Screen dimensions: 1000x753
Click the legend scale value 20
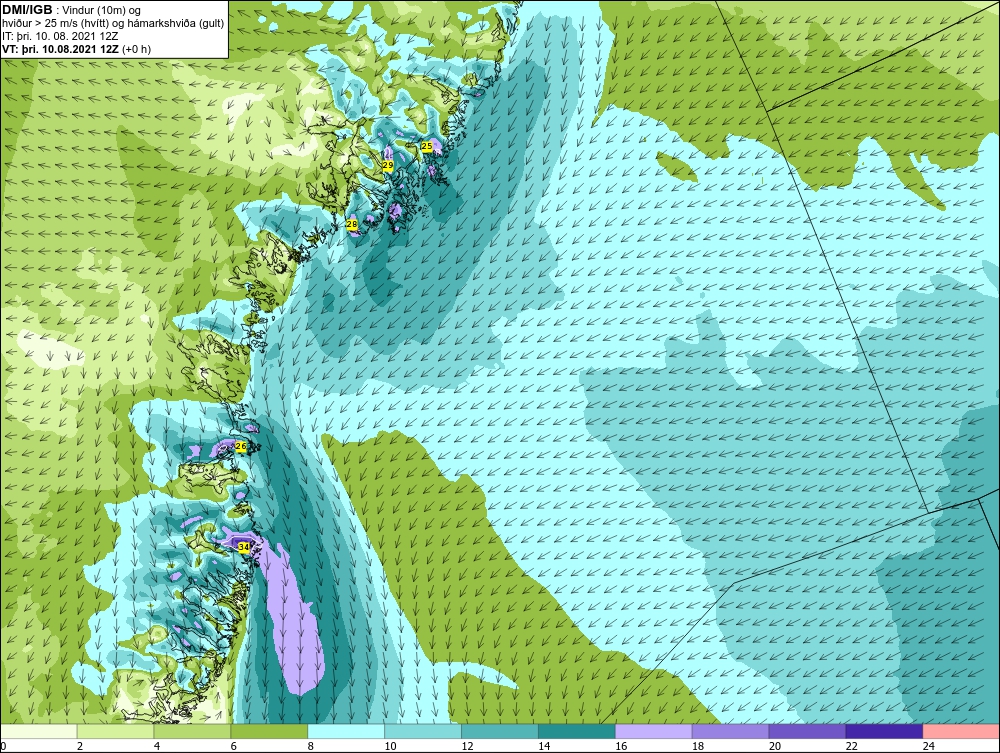(x=775, y=746)
